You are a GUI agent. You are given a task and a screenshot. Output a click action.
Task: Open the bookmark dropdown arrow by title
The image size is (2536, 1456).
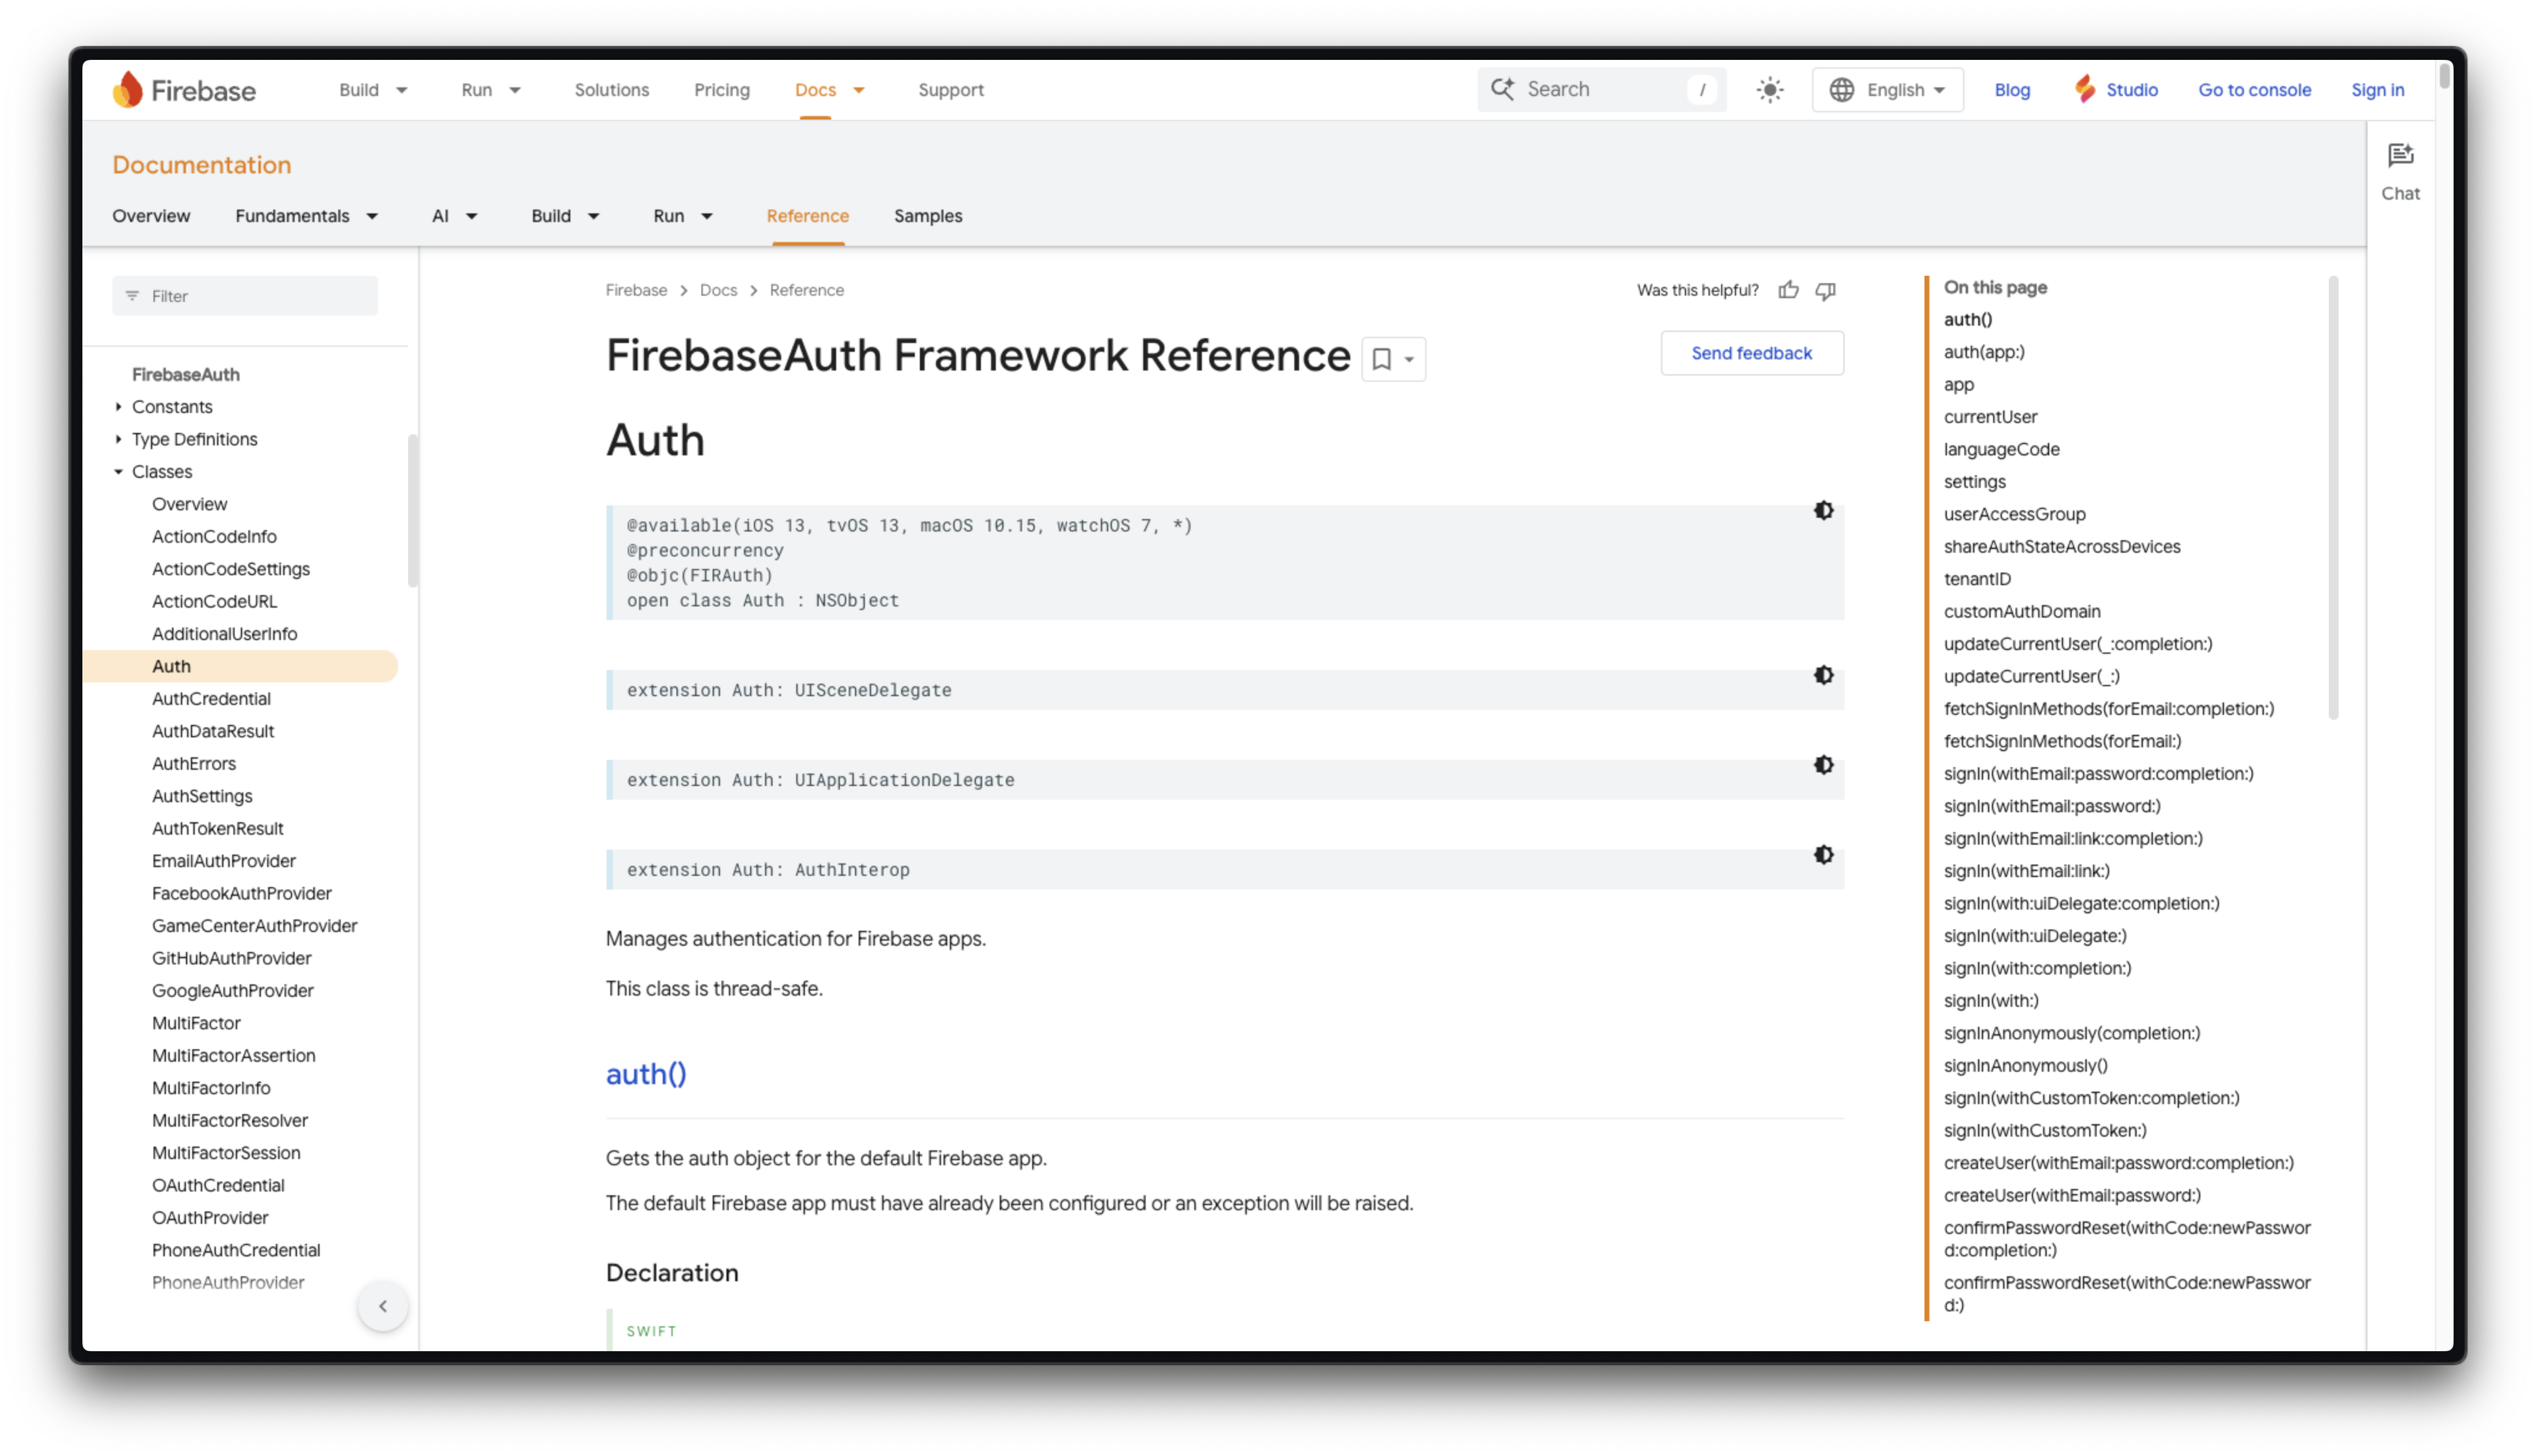(x=1409, y=359)
